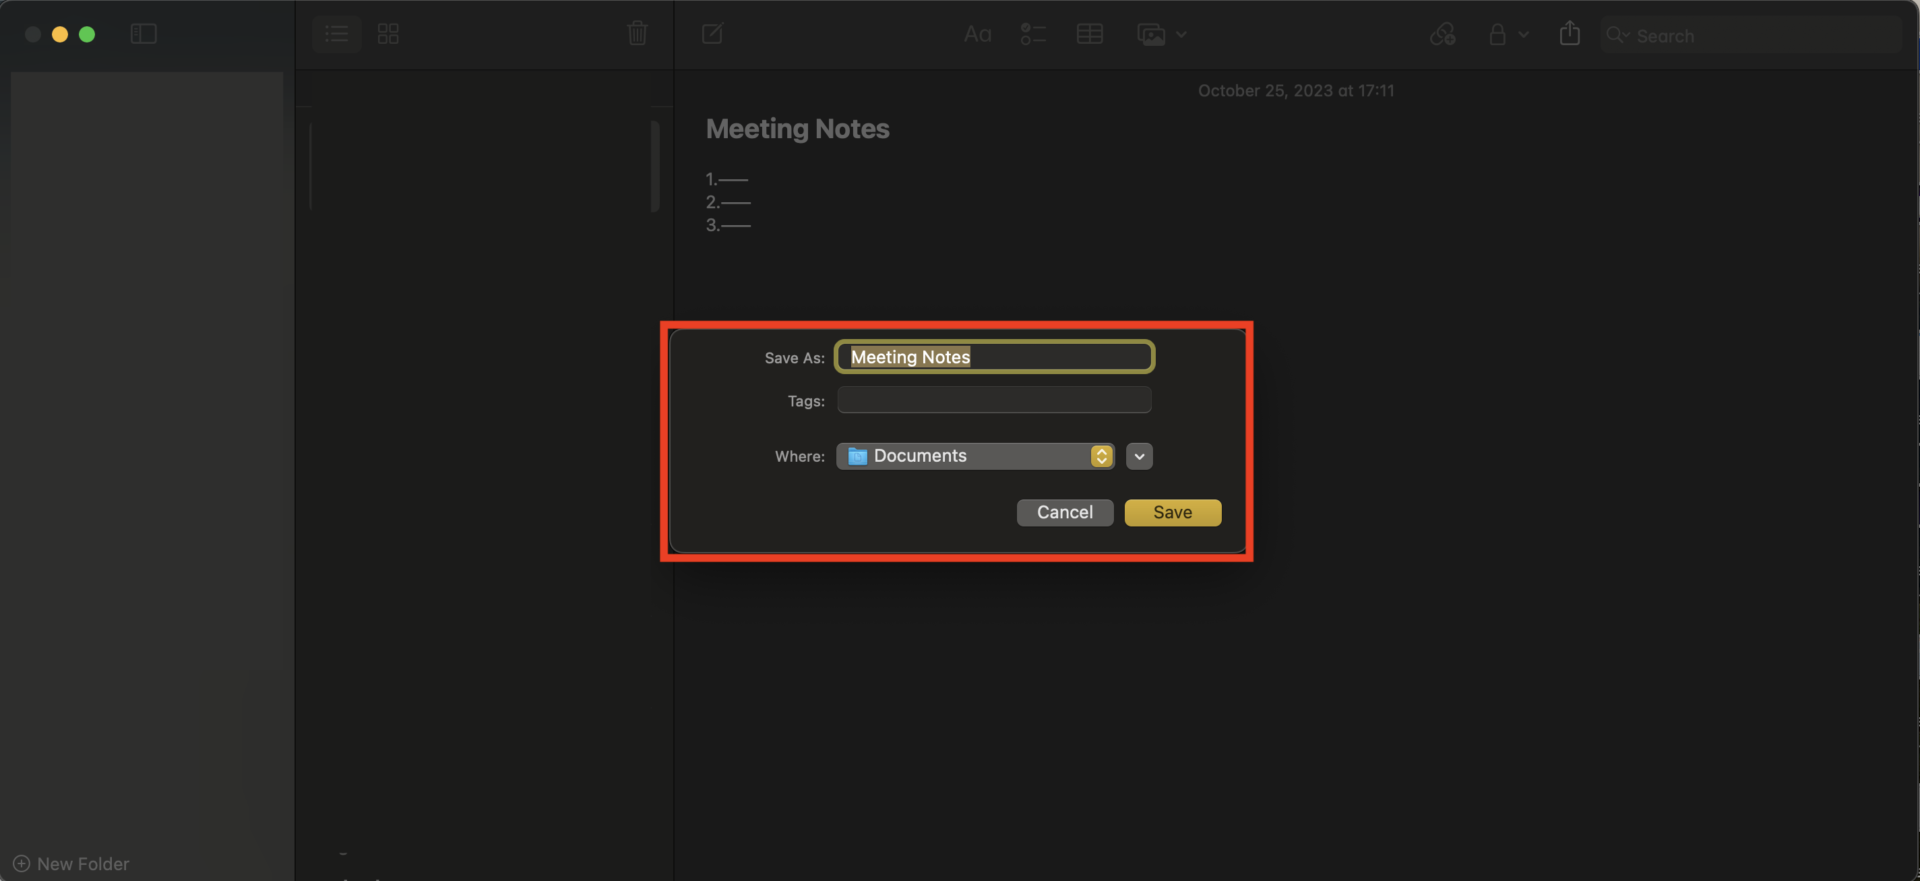
Task: Click the Documents folder icon in popup
Action: coord(857,456)
